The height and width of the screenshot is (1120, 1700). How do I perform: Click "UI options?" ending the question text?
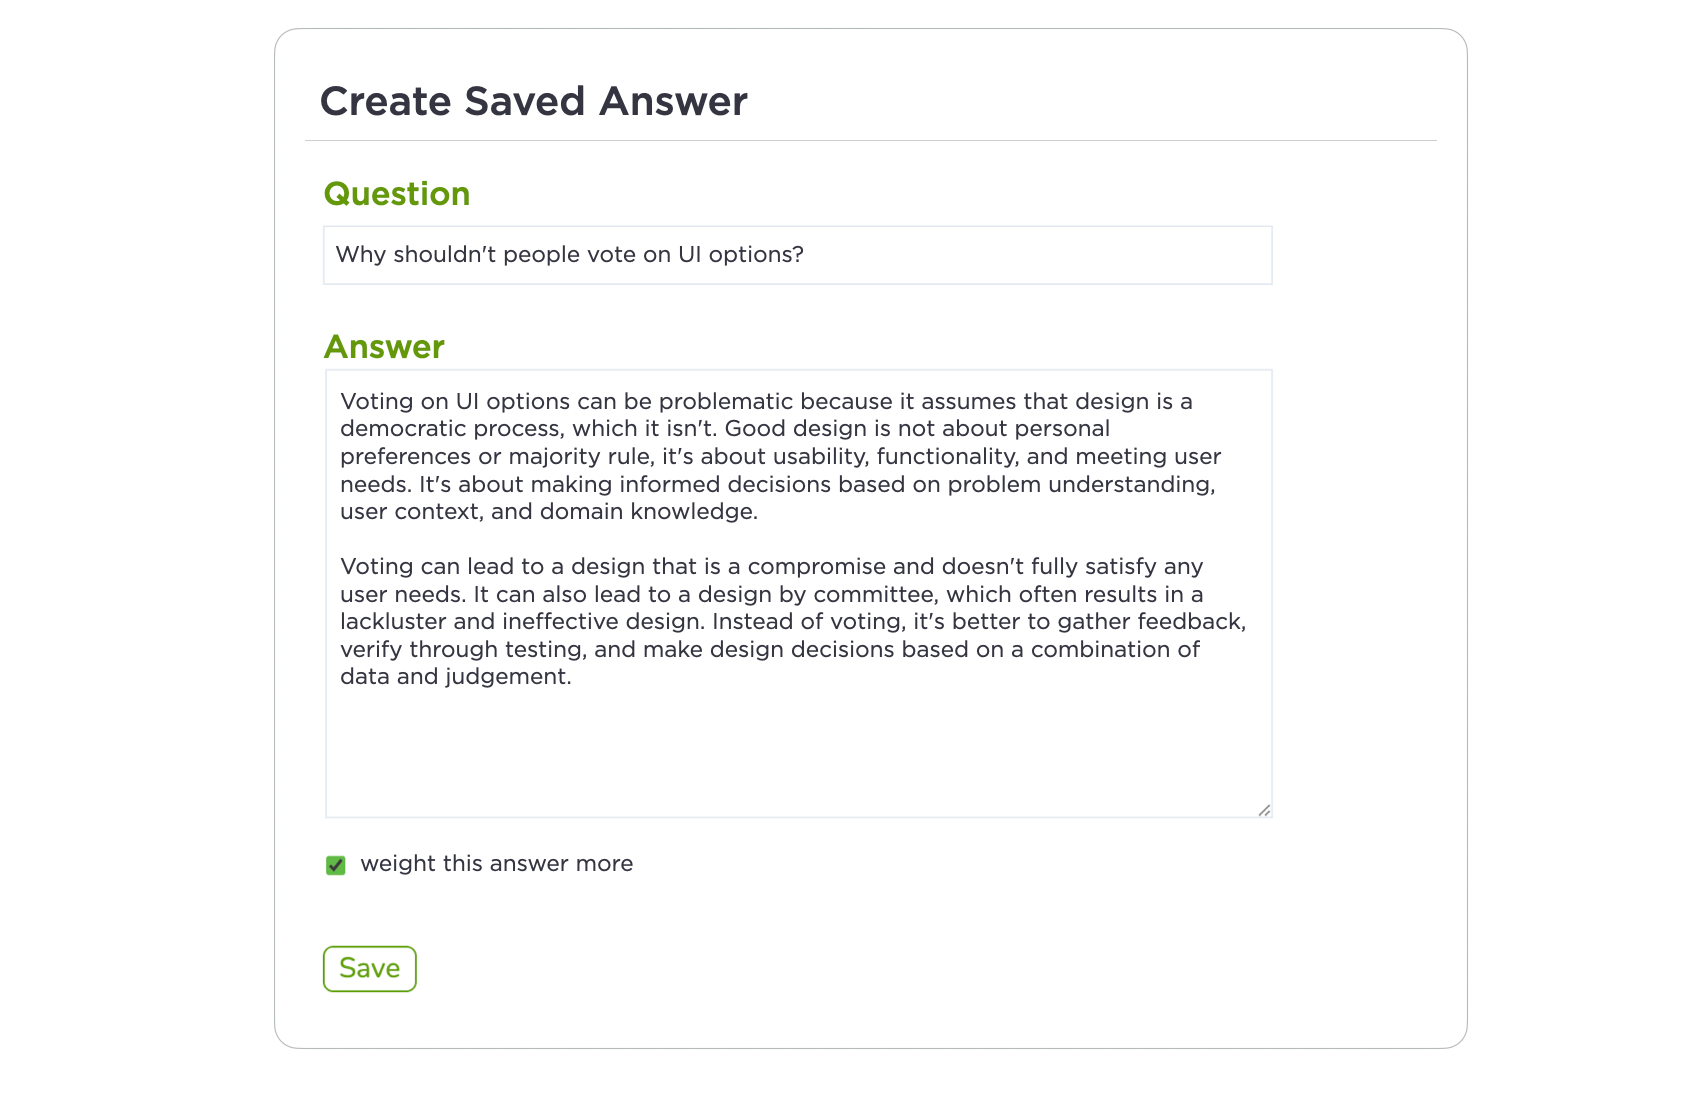coord(741,255)
